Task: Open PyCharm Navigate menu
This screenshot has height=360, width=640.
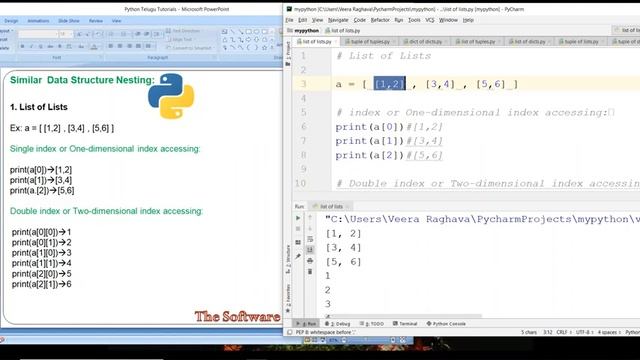Action: coord(338,20)
